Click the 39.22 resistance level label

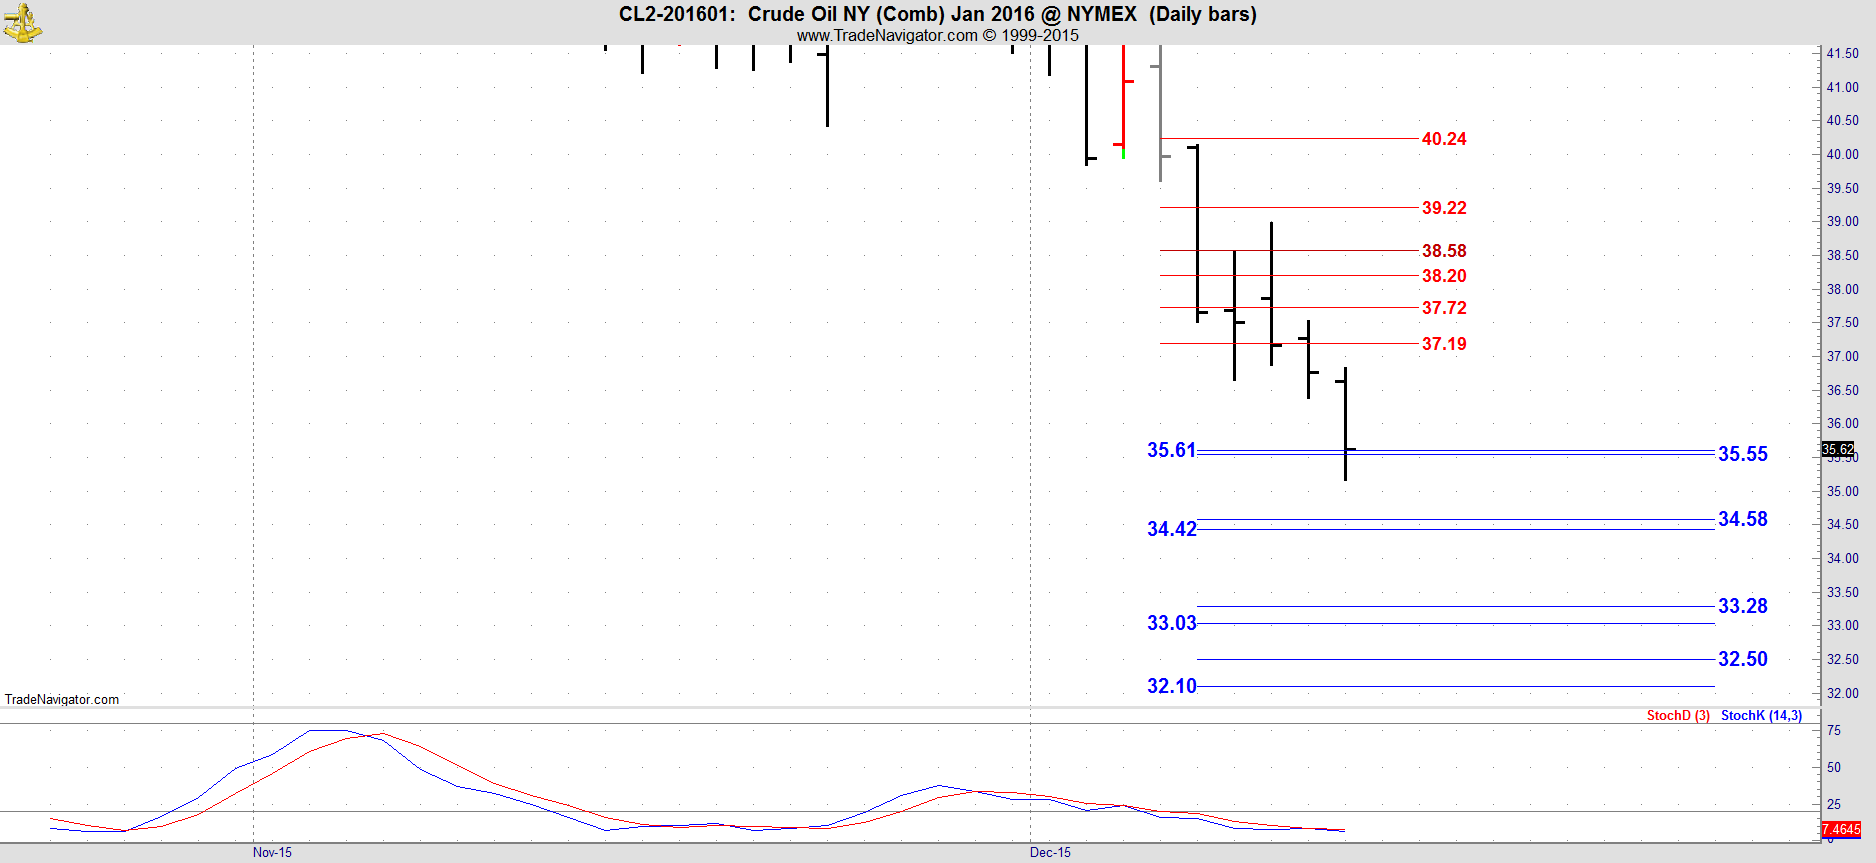[x=1443, y=208]
